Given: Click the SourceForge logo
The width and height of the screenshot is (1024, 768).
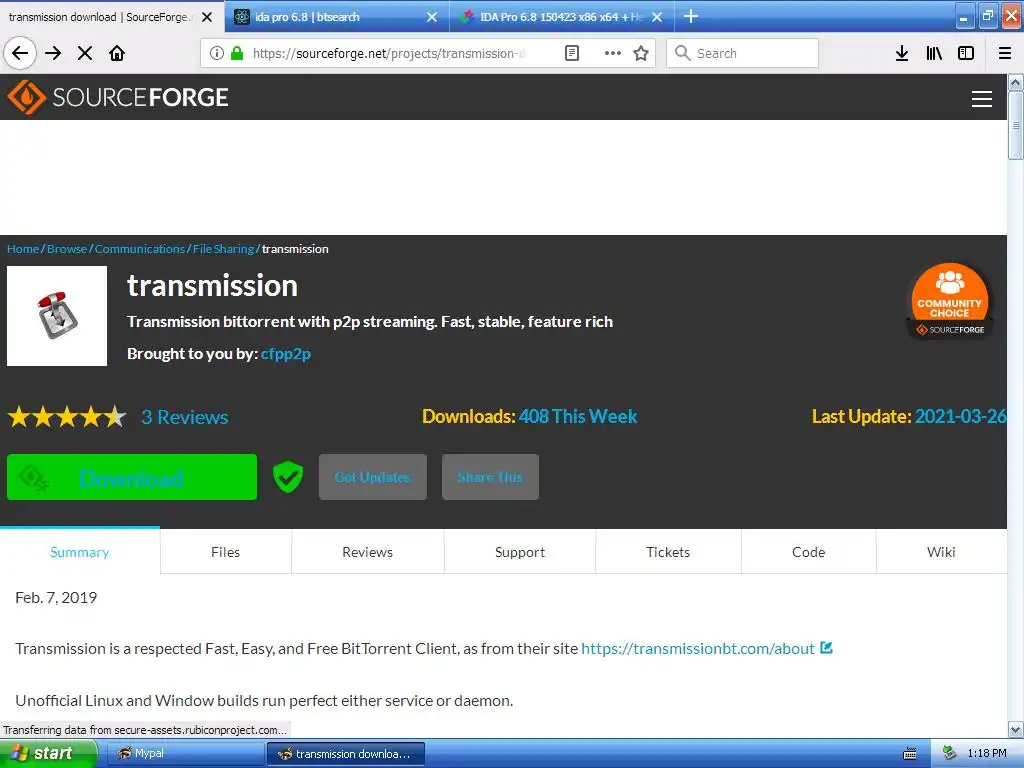Looking at the screenshot, I should coord(118,97).
